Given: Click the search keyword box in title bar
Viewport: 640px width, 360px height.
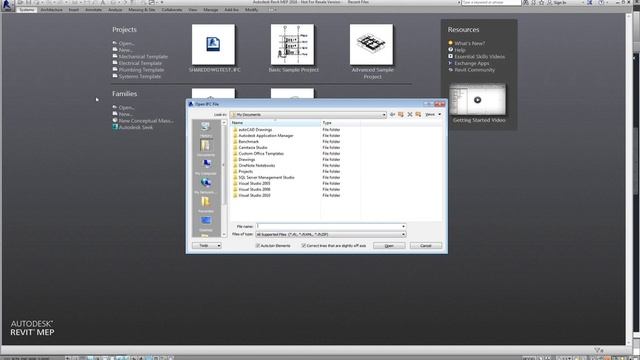Looking at the screenshot, I should click(491, 2).
